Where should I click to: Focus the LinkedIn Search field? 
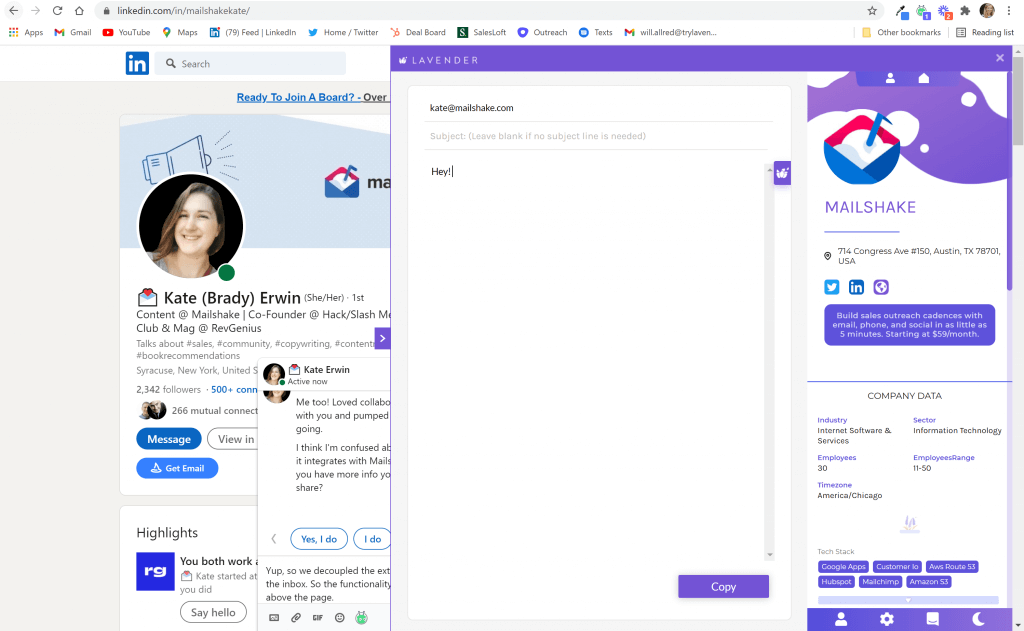[250, 63]
